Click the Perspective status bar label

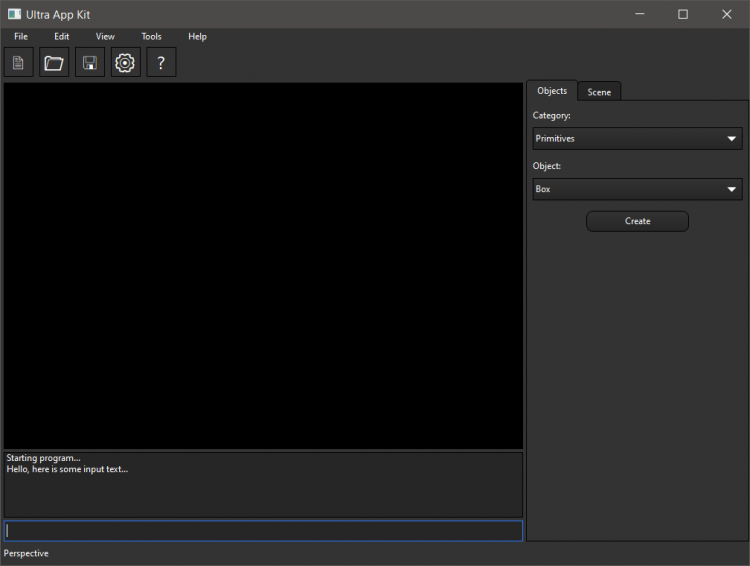pyautogui.click(x=26, y=553)
